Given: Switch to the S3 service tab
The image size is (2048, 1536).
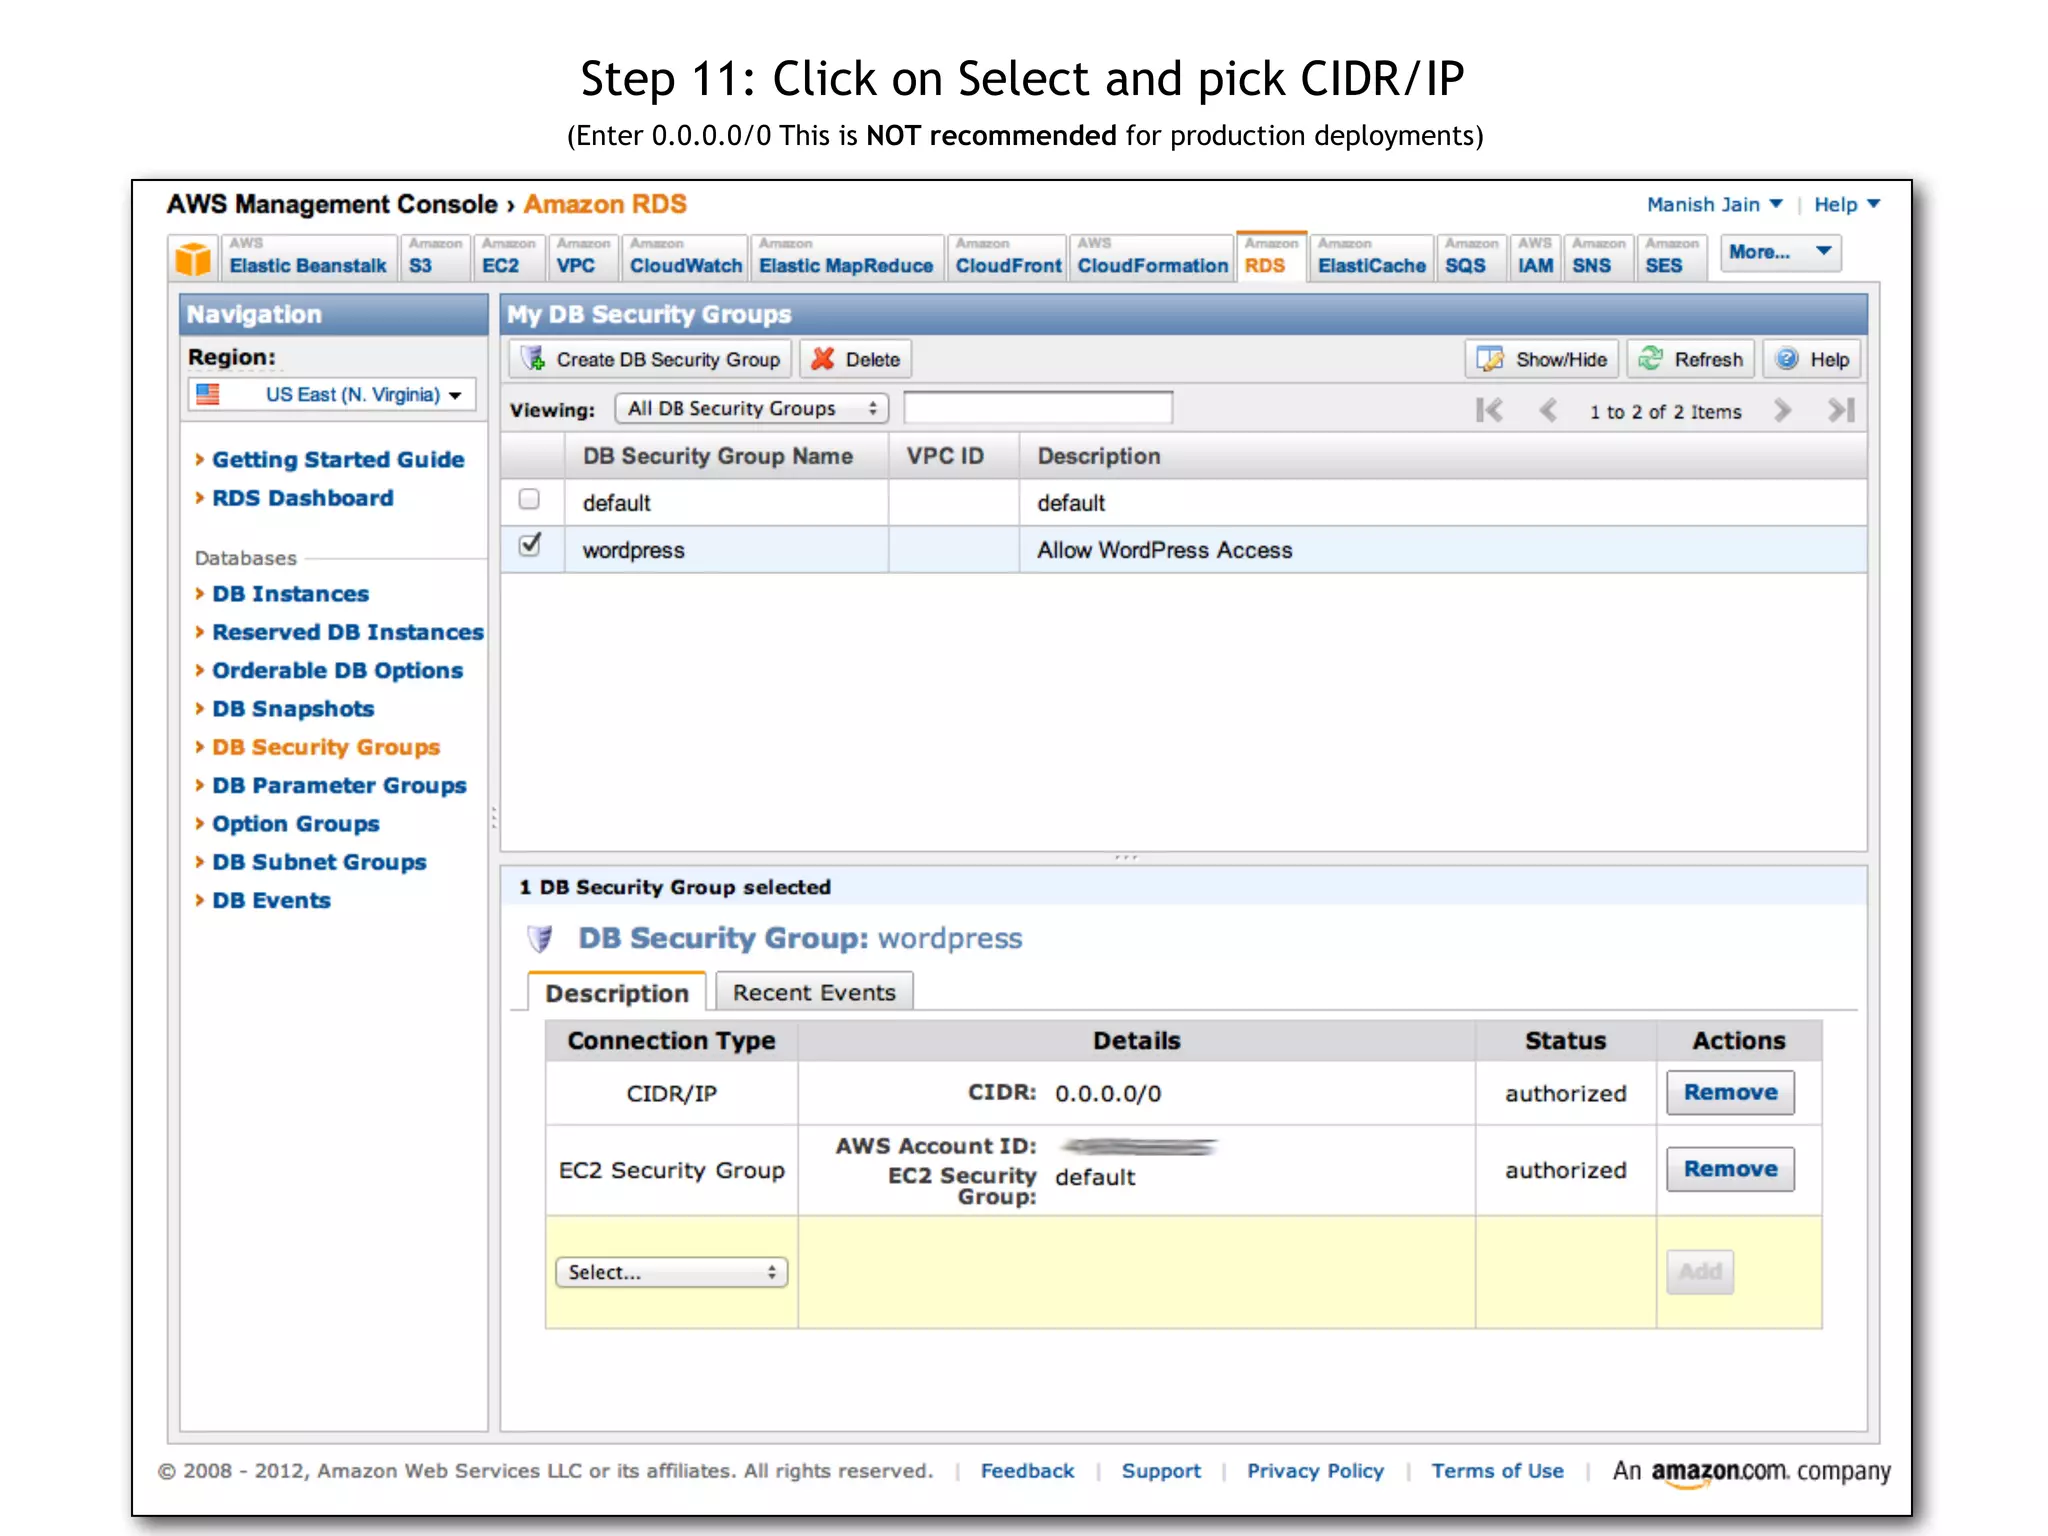Looking at the screenshot, I should tap(435, 258).
